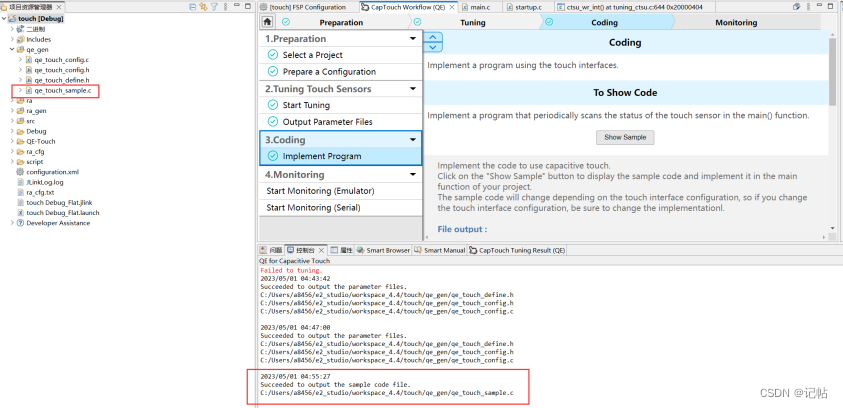The image size is (843, 408).
Task: Click the check icon beside Prepare a Configuration
Action: (x=273, y=71)
